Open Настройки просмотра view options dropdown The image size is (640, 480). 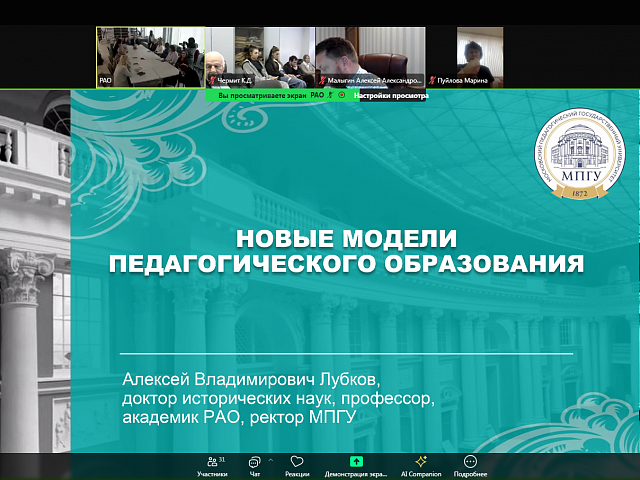(x=390, y=96)
